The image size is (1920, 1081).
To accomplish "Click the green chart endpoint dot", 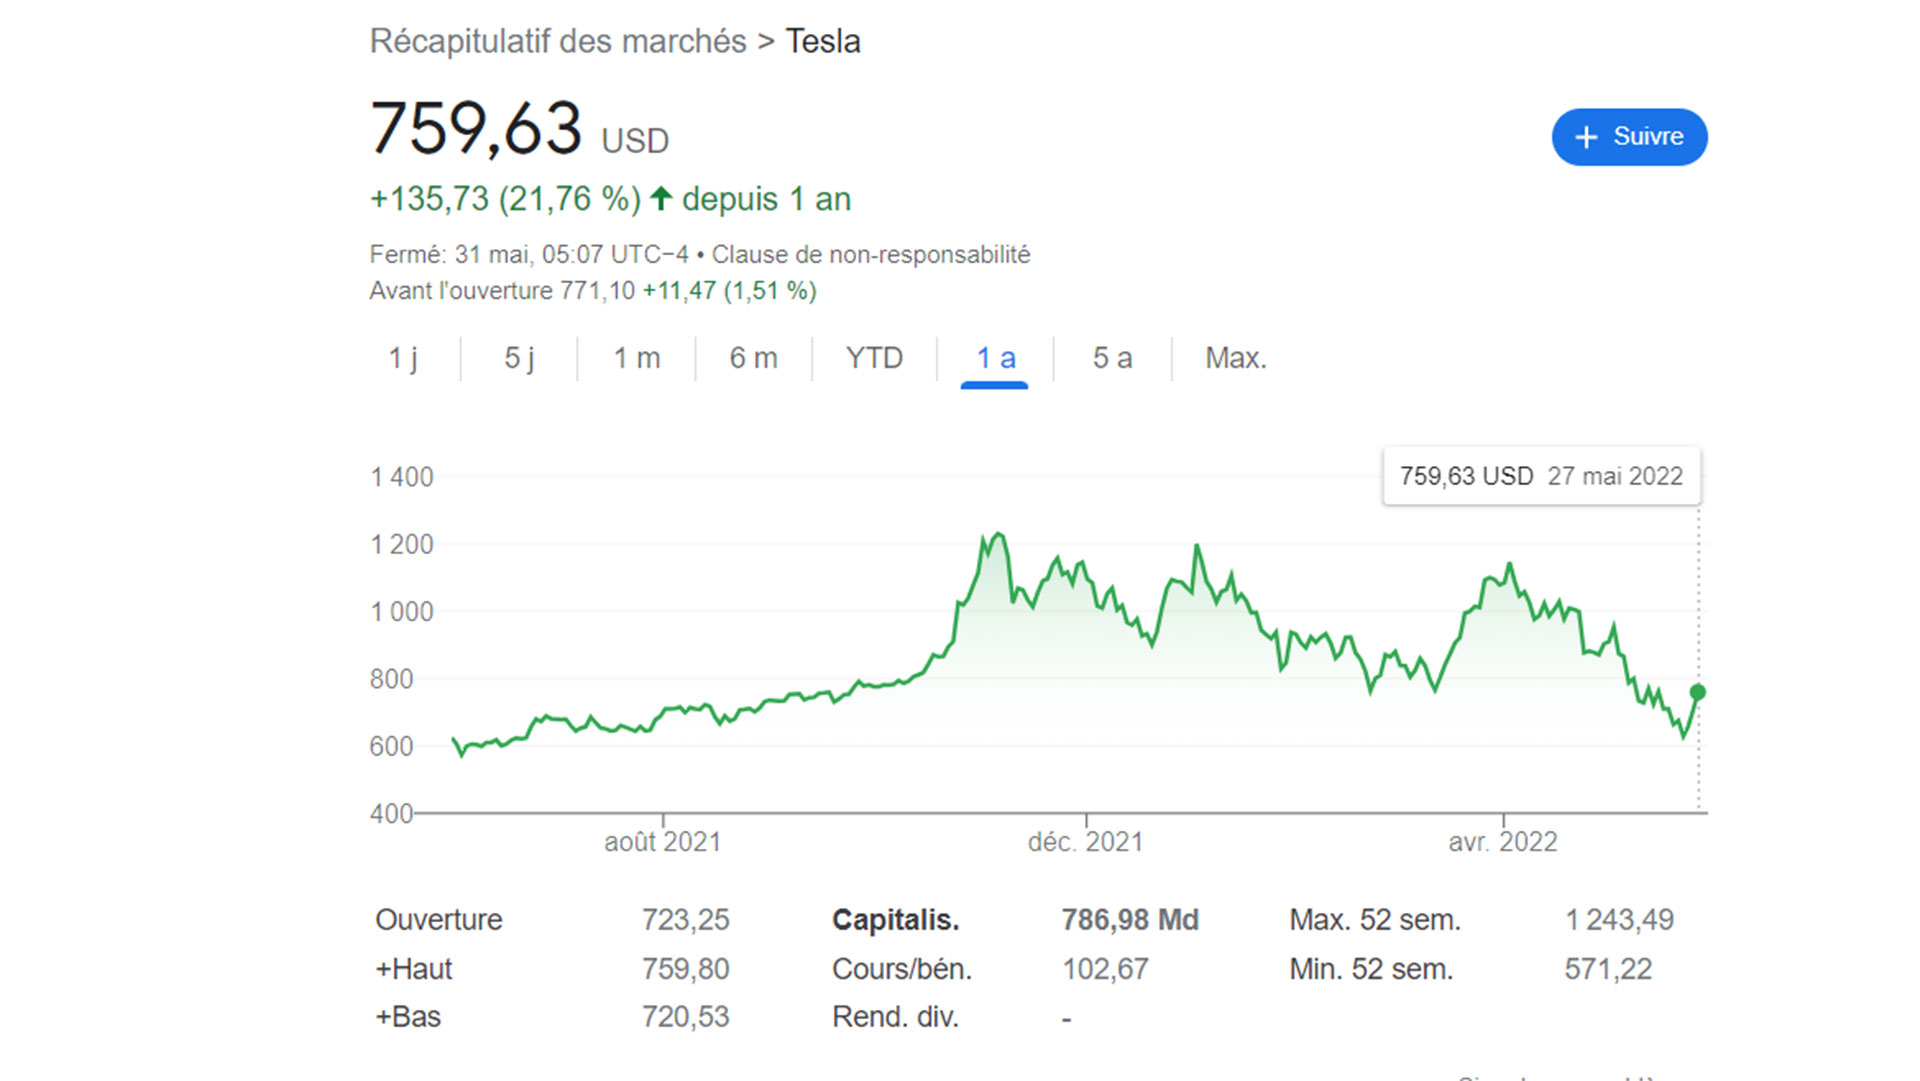I will (x=1697, y=692).
